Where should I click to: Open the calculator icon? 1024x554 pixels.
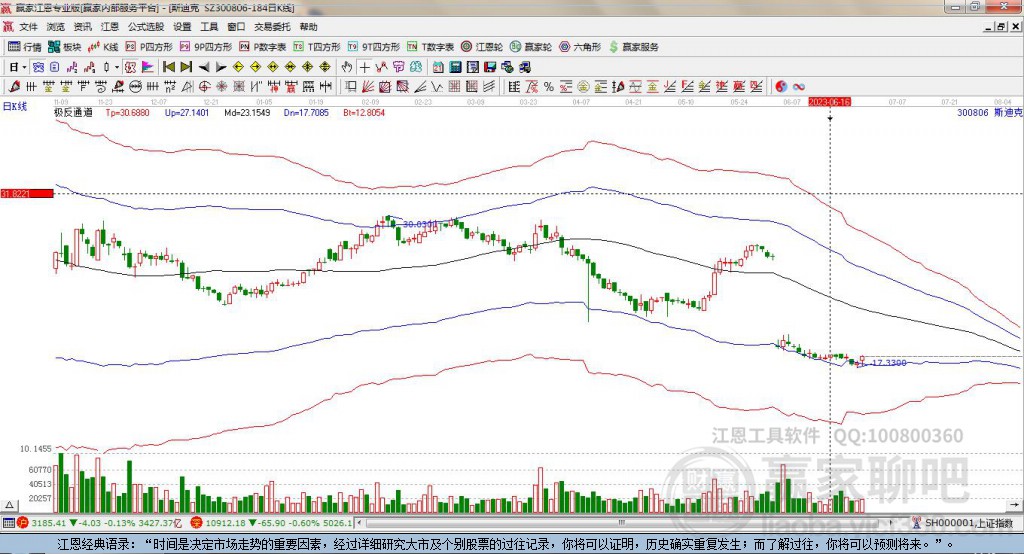point(455,67)
